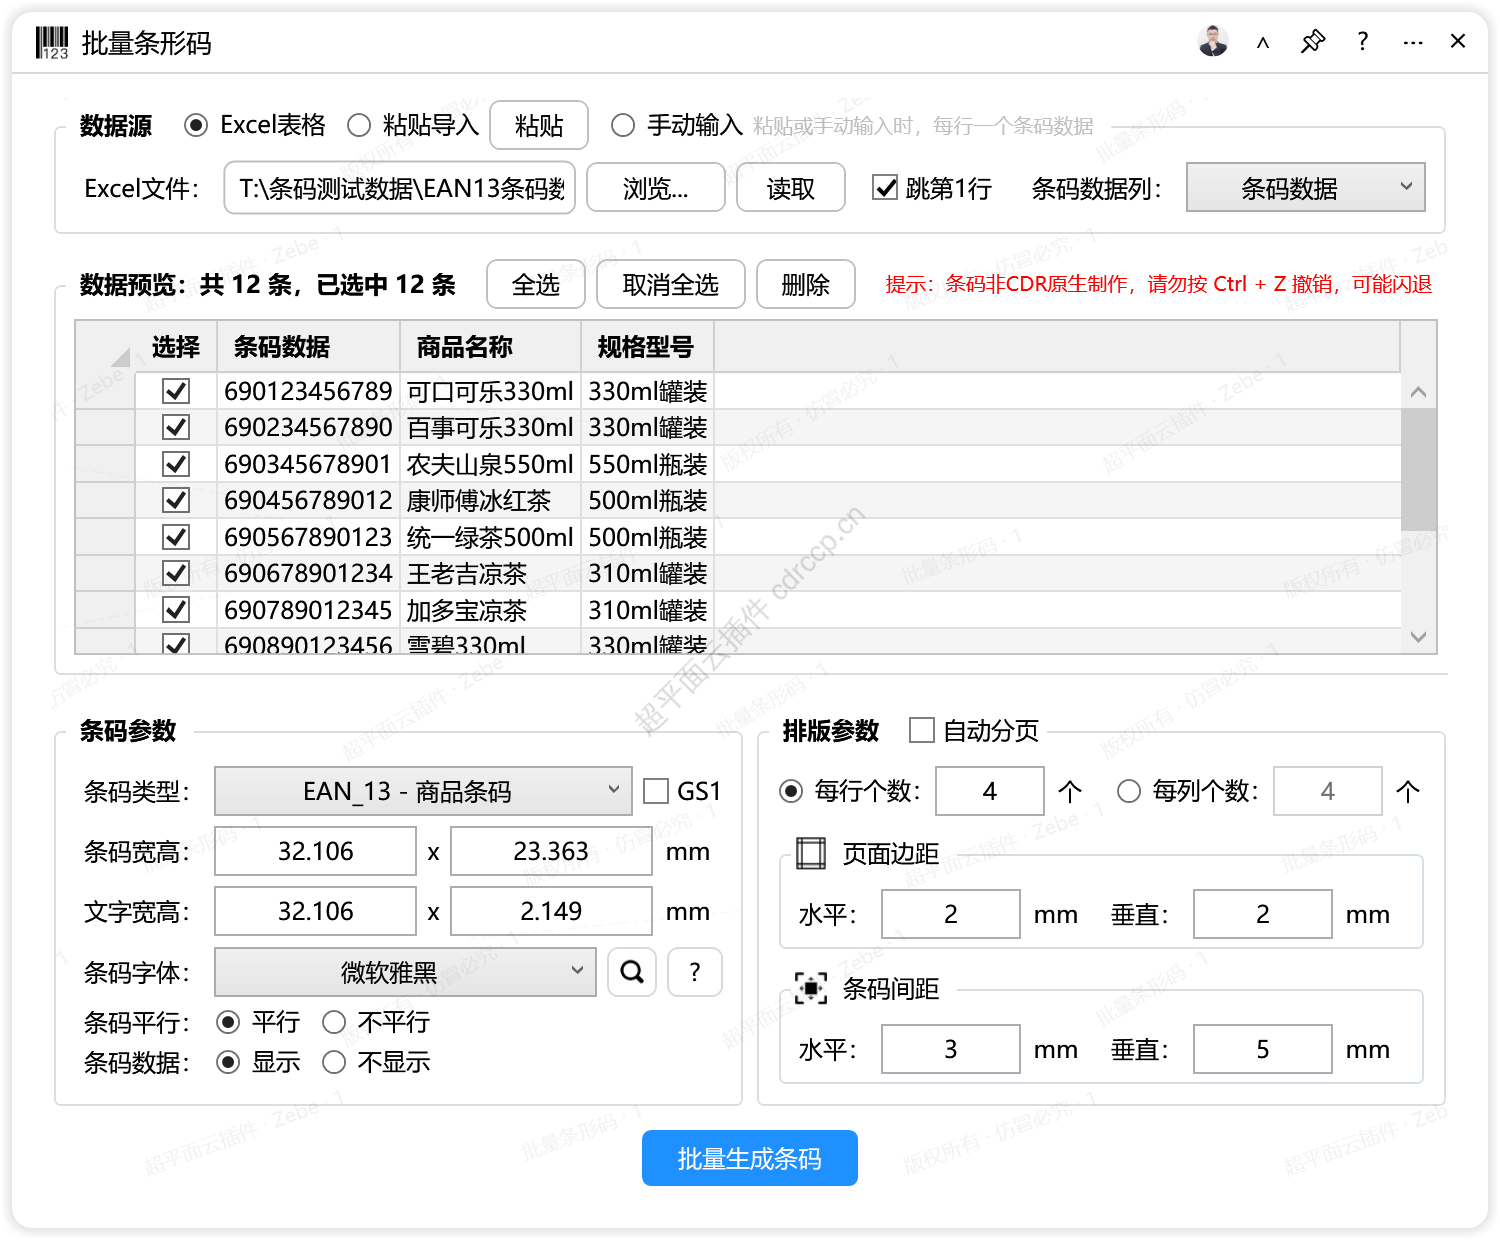Choose 不显示 for barcode data
Image resolution: width=1500 pixels, height=1240 pixels.
(376, 1062)
